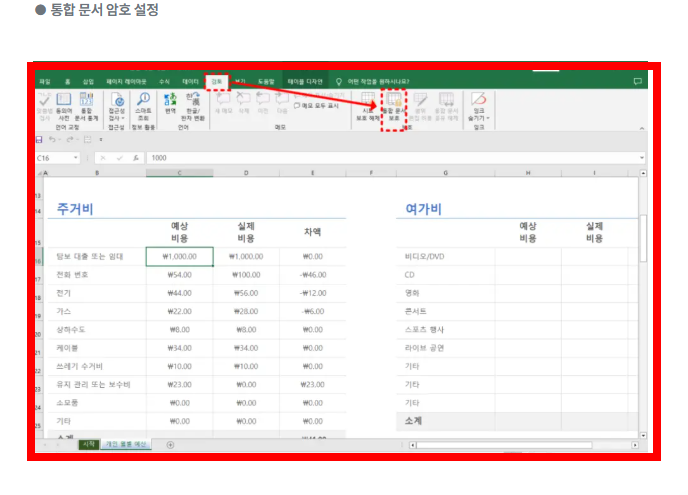
Task: Switch to the 검토 ribbon tab
Action: (x=217, y=82)
